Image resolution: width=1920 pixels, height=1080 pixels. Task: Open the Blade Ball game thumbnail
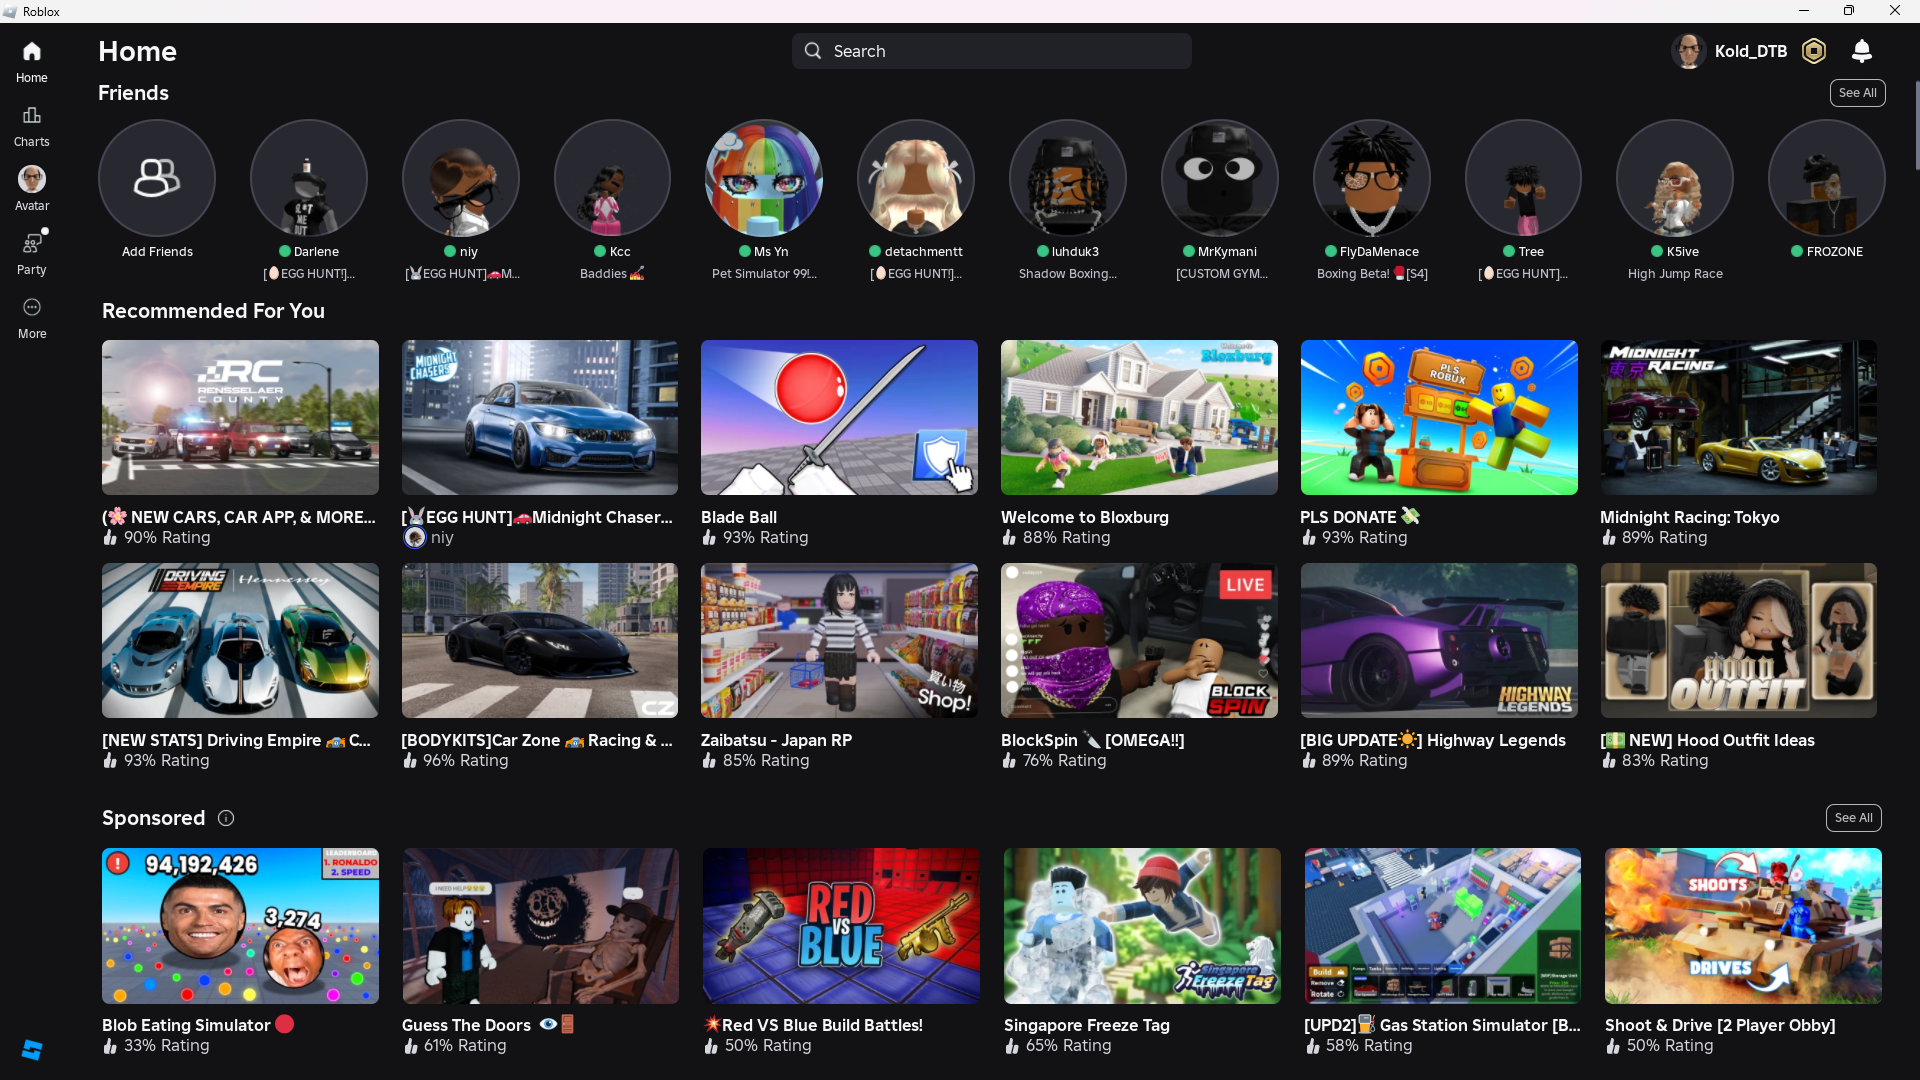tap(839, 418)
